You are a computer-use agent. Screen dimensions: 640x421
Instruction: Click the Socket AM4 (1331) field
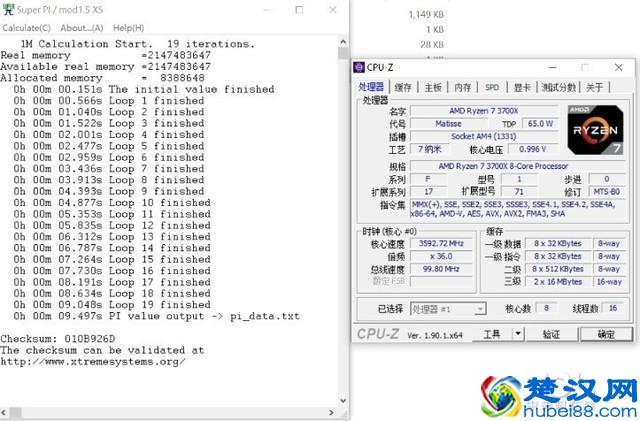point(484,136)
